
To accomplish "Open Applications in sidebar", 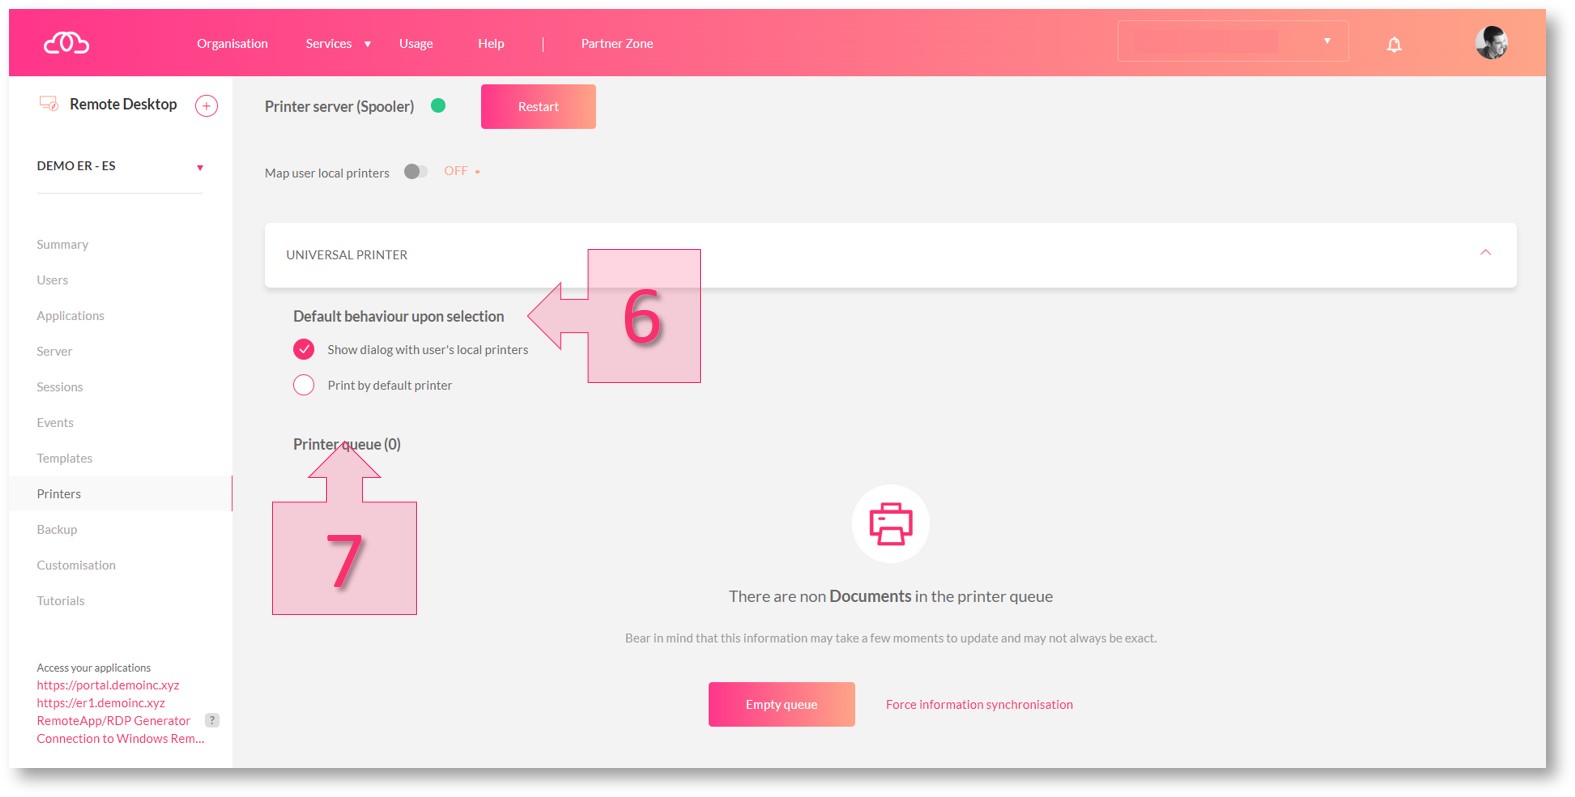I will pyautogui.click(x=70, y=316).
